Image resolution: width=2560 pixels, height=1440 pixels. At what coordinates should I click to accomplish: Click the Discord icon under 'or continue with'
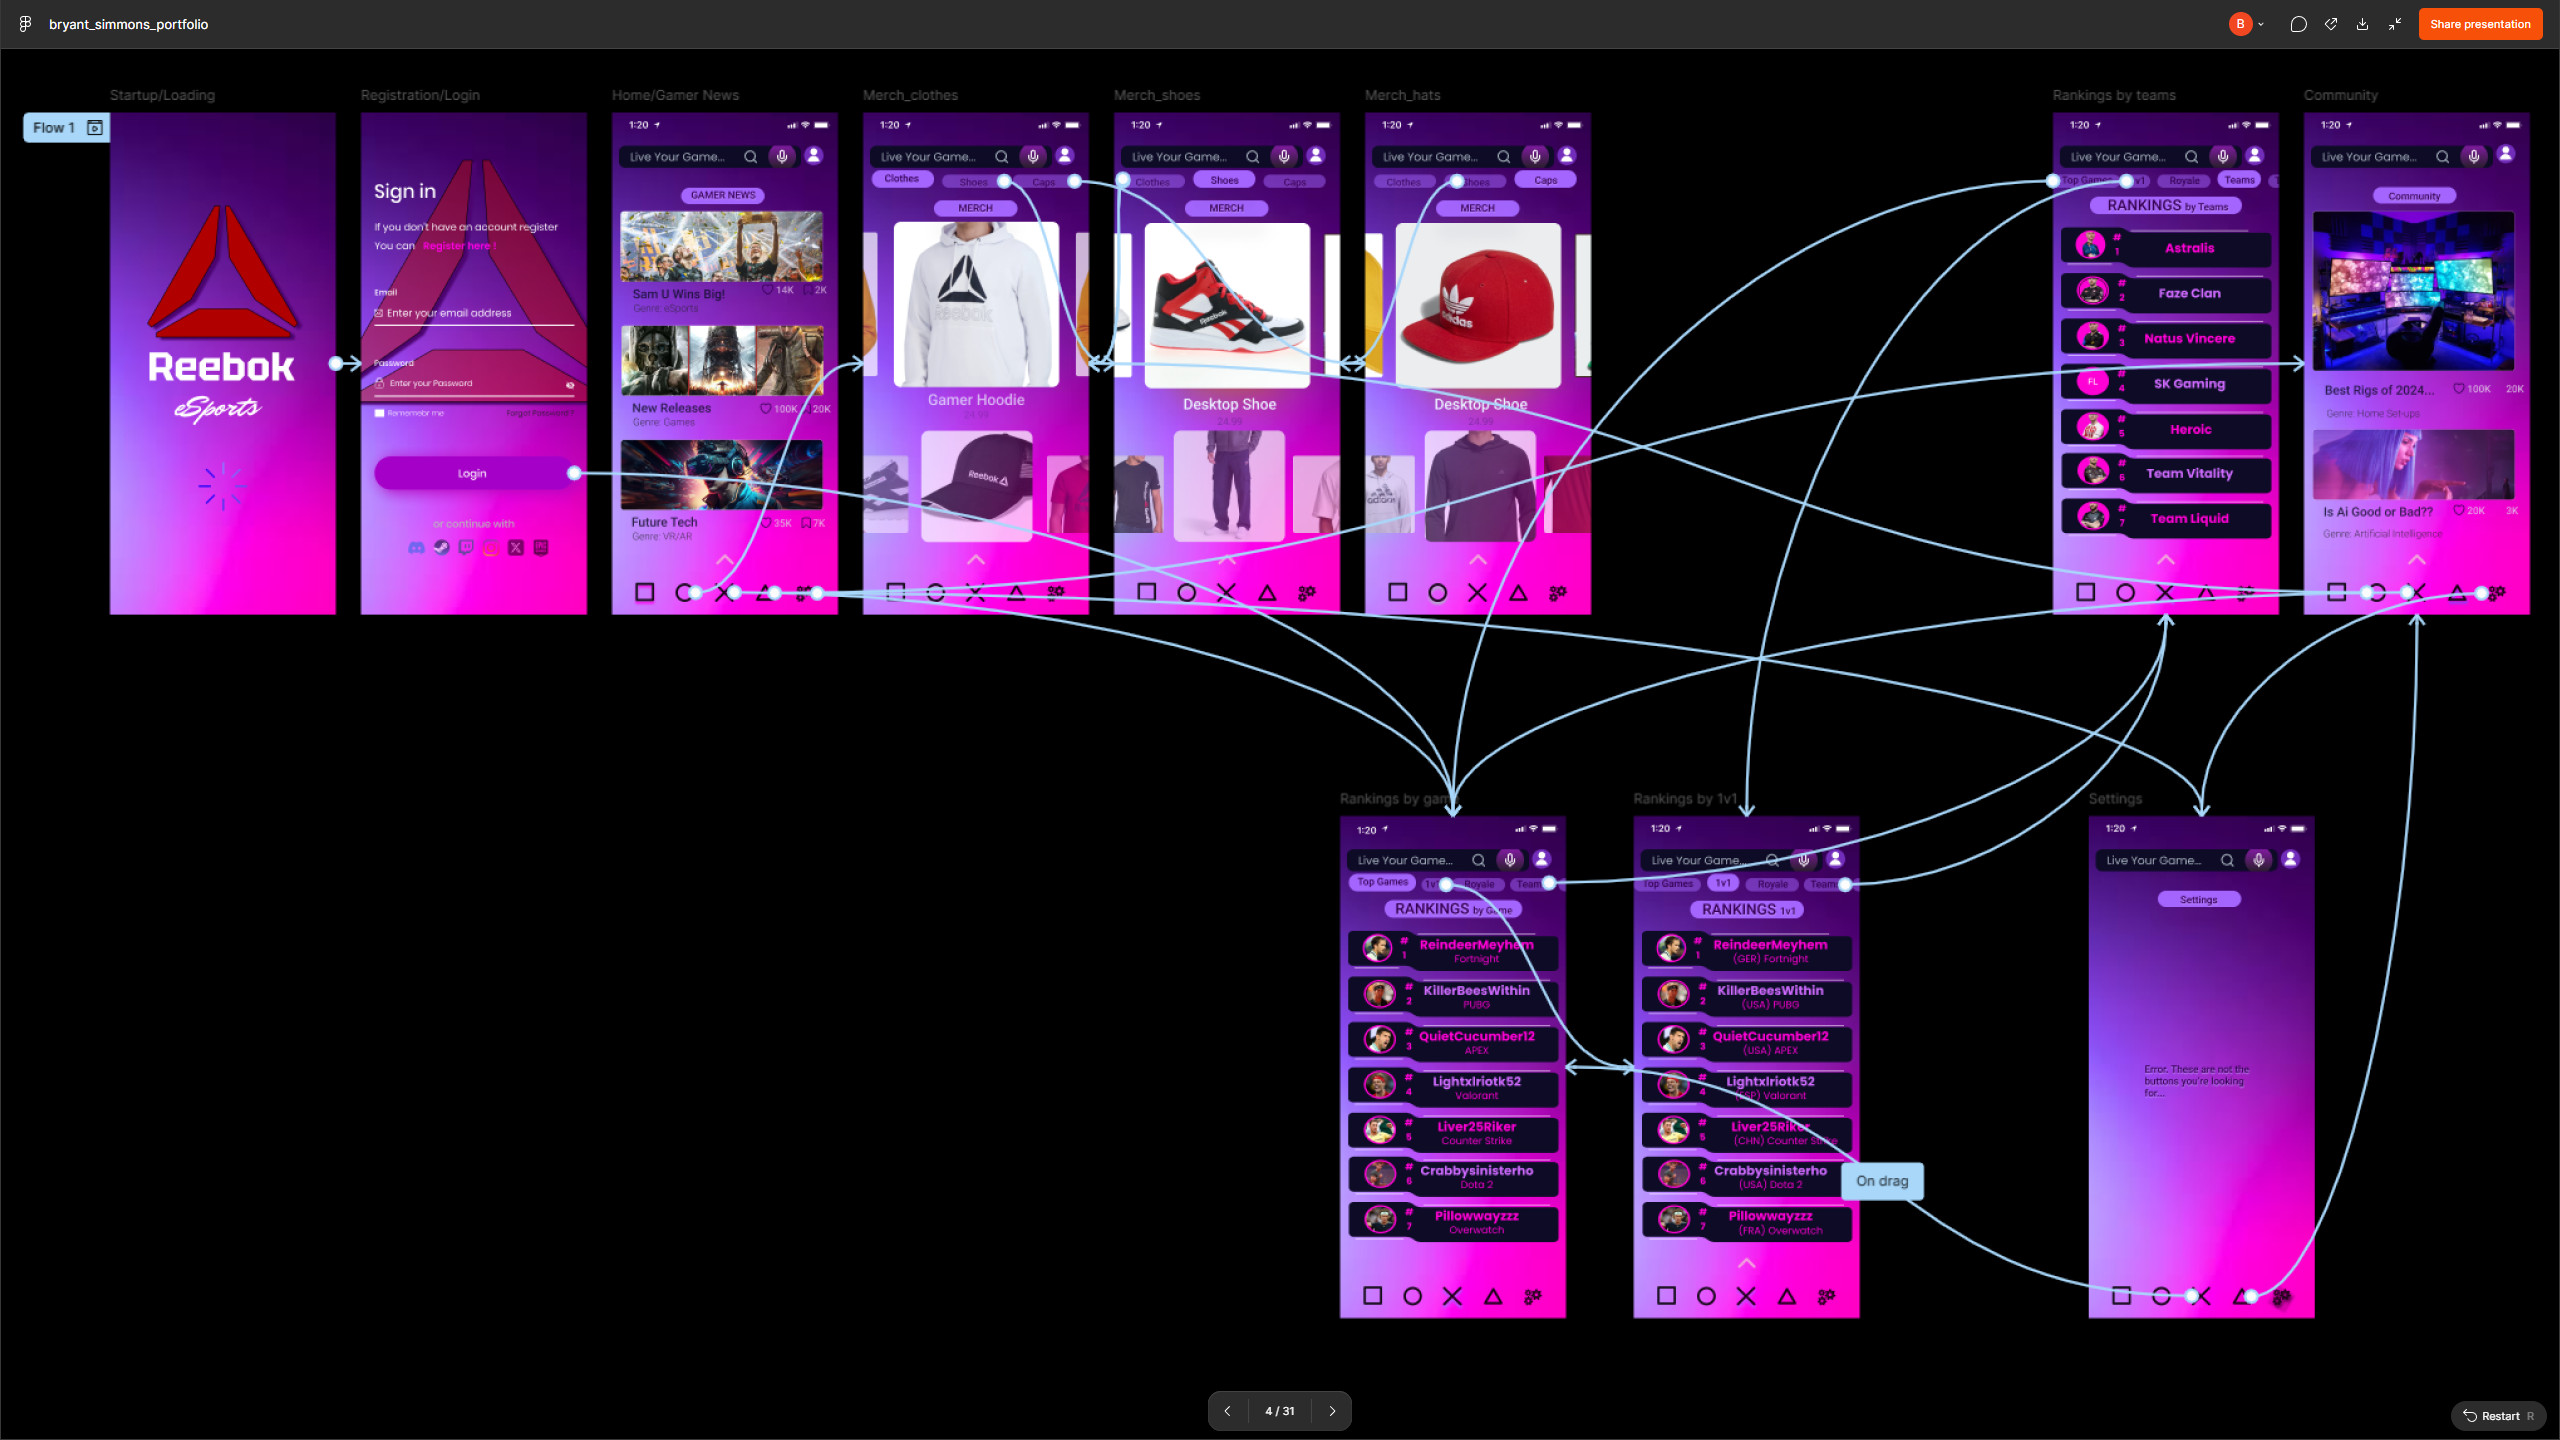[416, 548]
